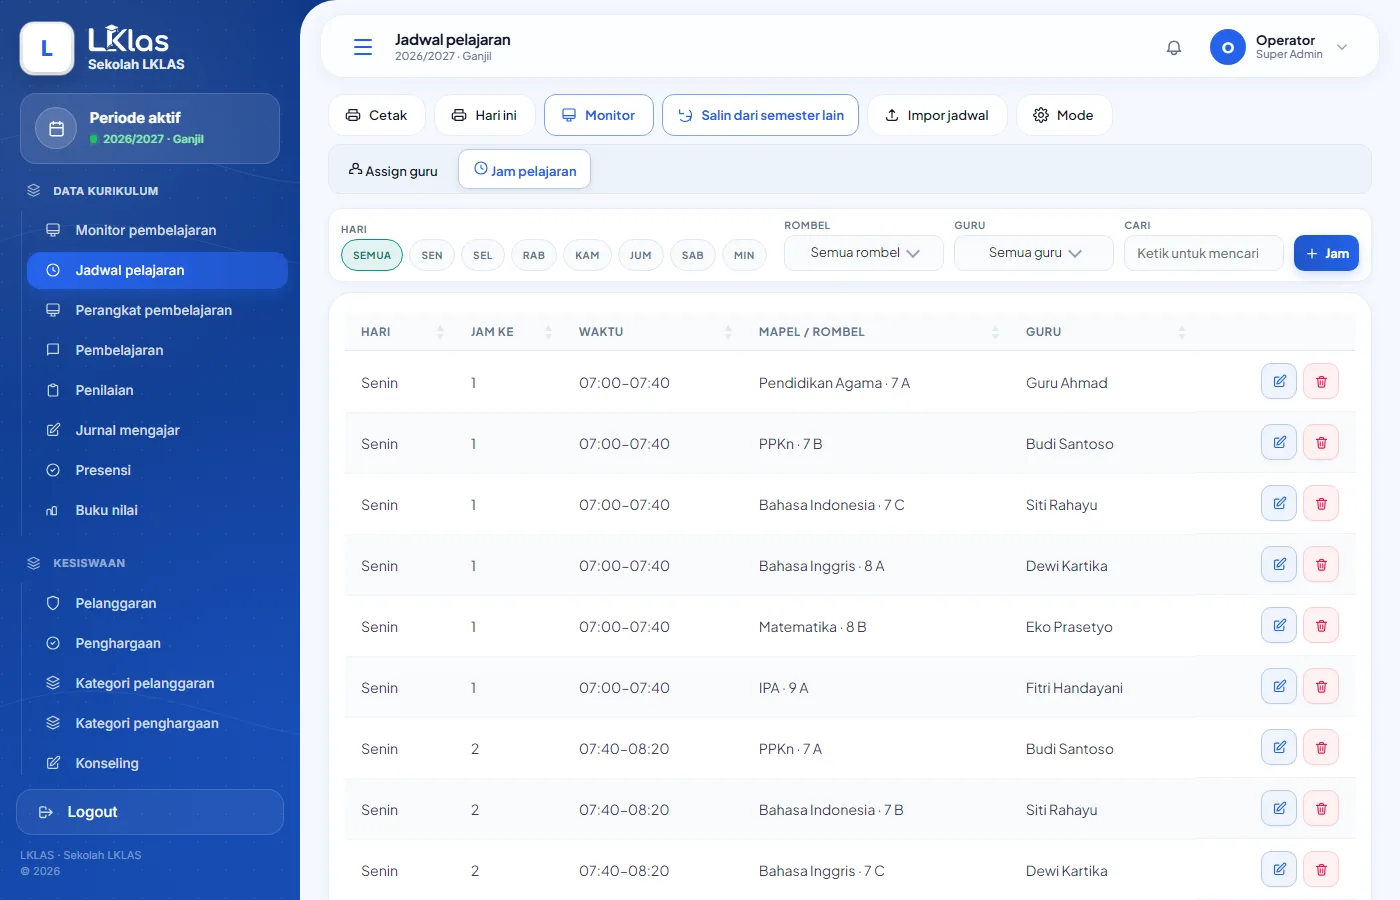Delete the IPA 9 A schedule row
1400x900 pixels.
pyautogui.click(x=1321, y=686)
